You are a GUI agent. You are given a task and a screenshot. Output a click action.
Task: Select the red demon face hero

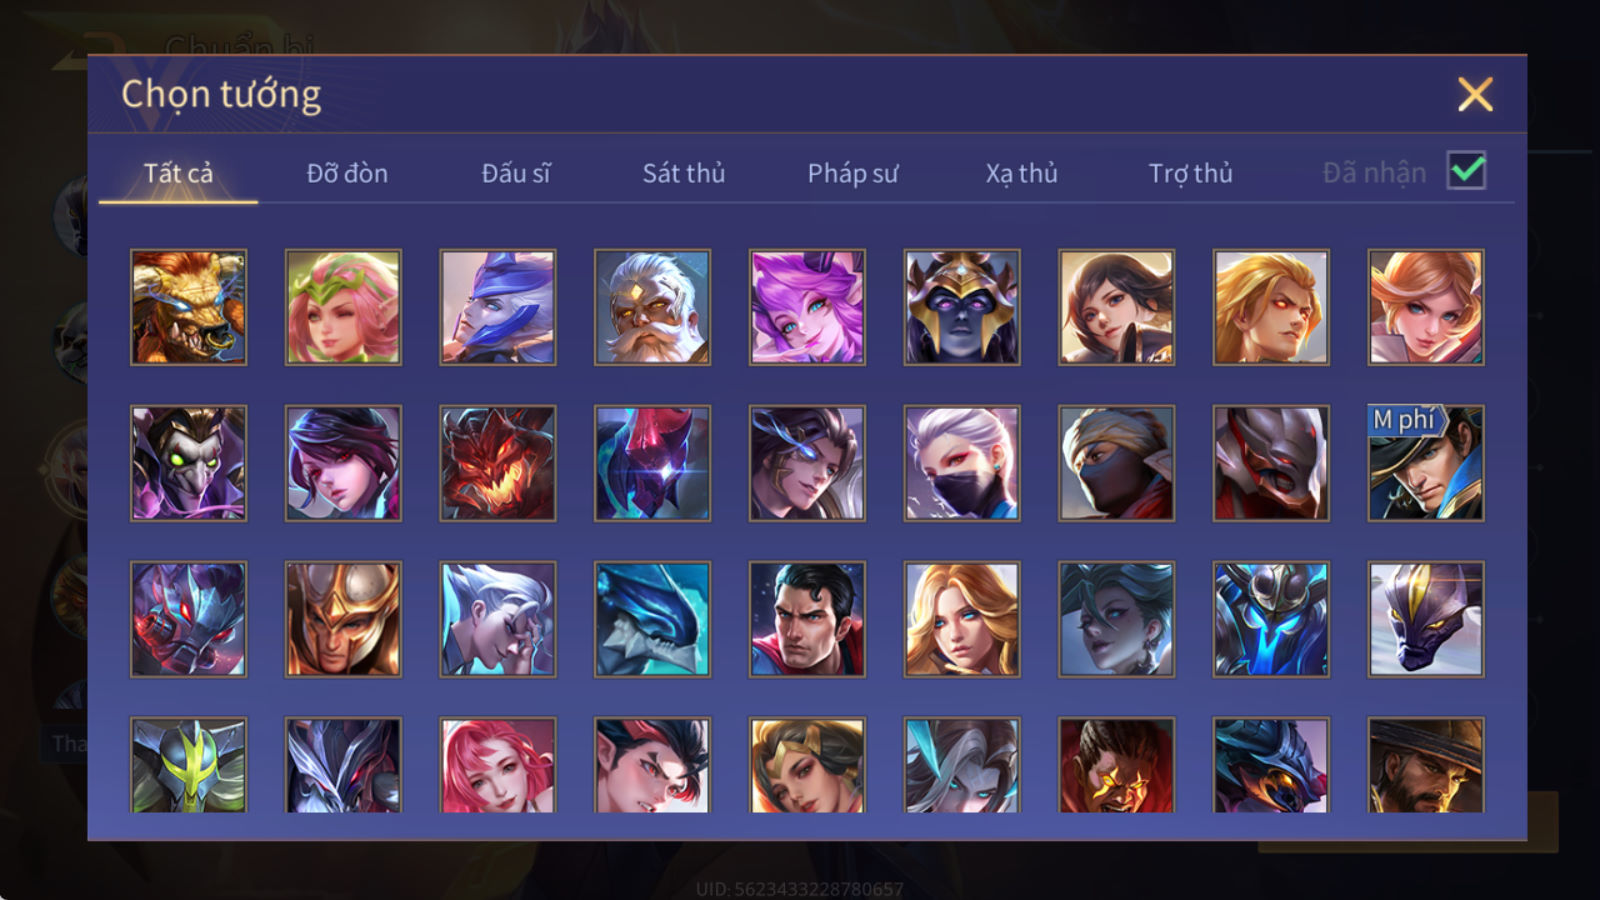497,463
